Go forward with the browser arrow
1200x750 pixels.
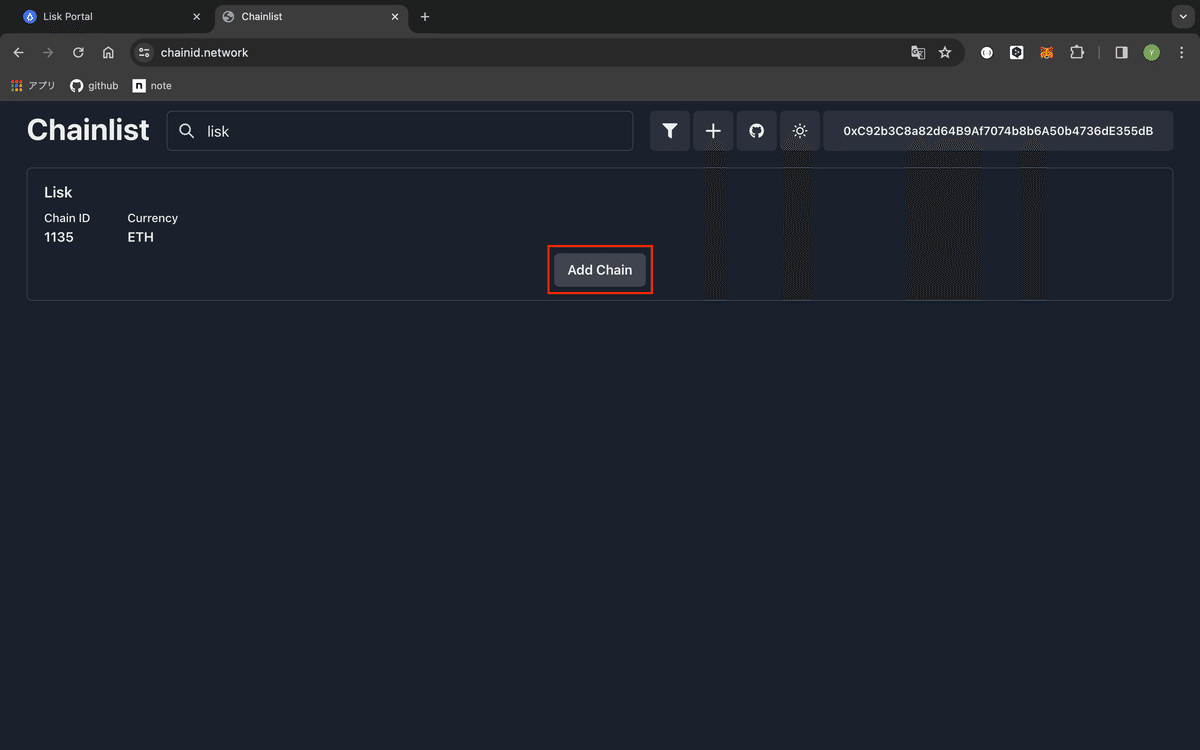click(48, 53)
